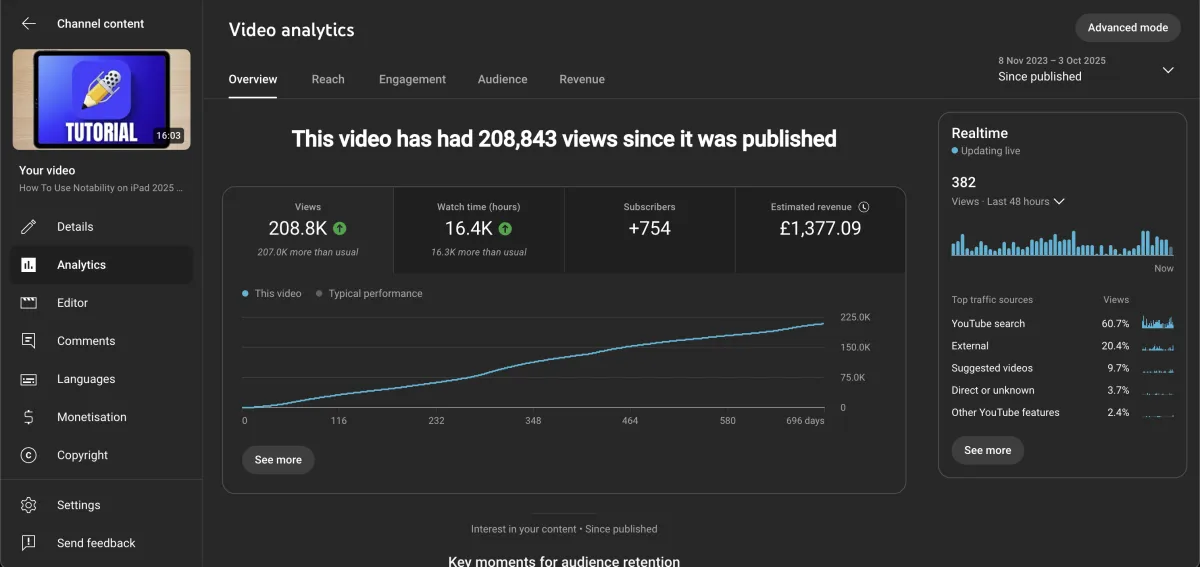Select the Analytics bar-chart icon
This screenshot has width=1200, height=567.
(29, 265)
